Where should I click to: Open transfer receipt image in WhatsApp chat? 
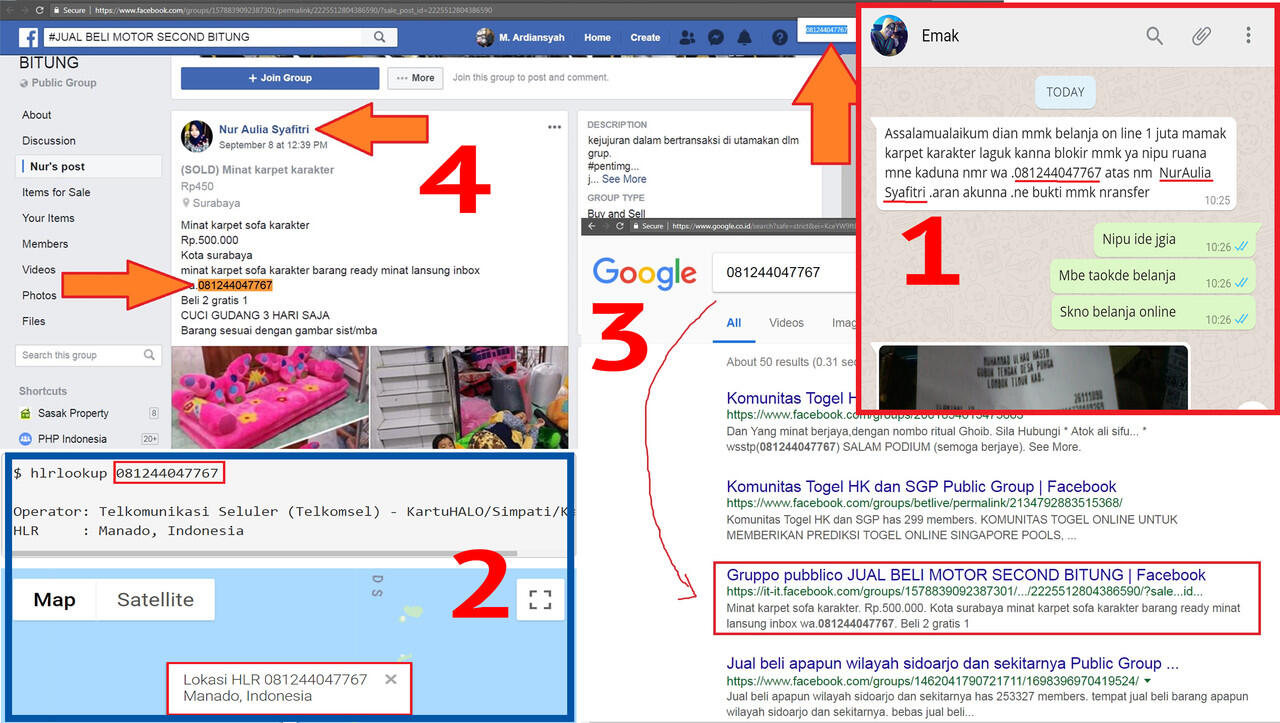[x=1033, y=376]
